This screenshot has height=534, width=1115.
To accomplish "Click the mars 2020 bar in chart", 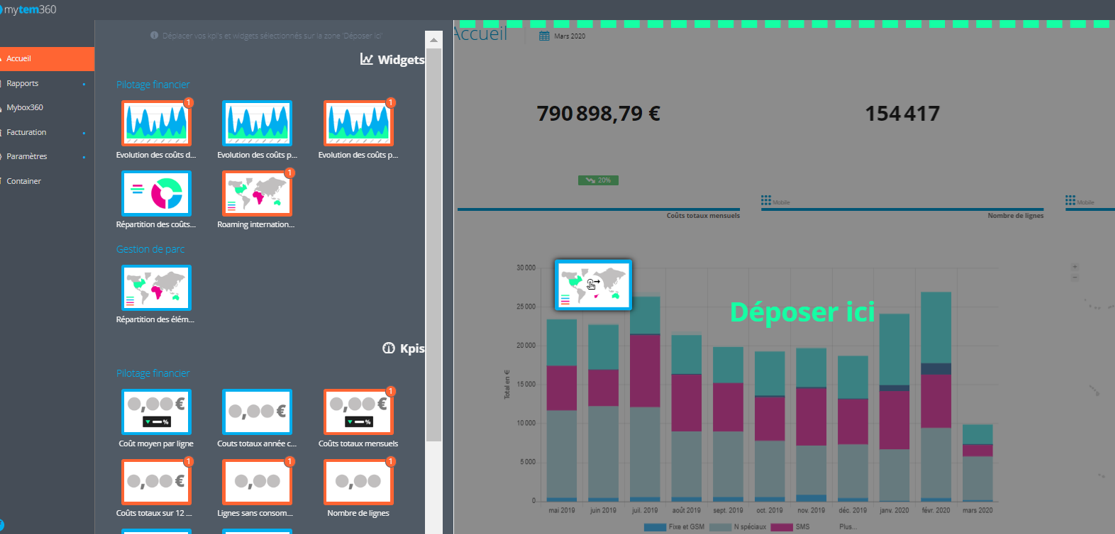I will coord(978,463).
